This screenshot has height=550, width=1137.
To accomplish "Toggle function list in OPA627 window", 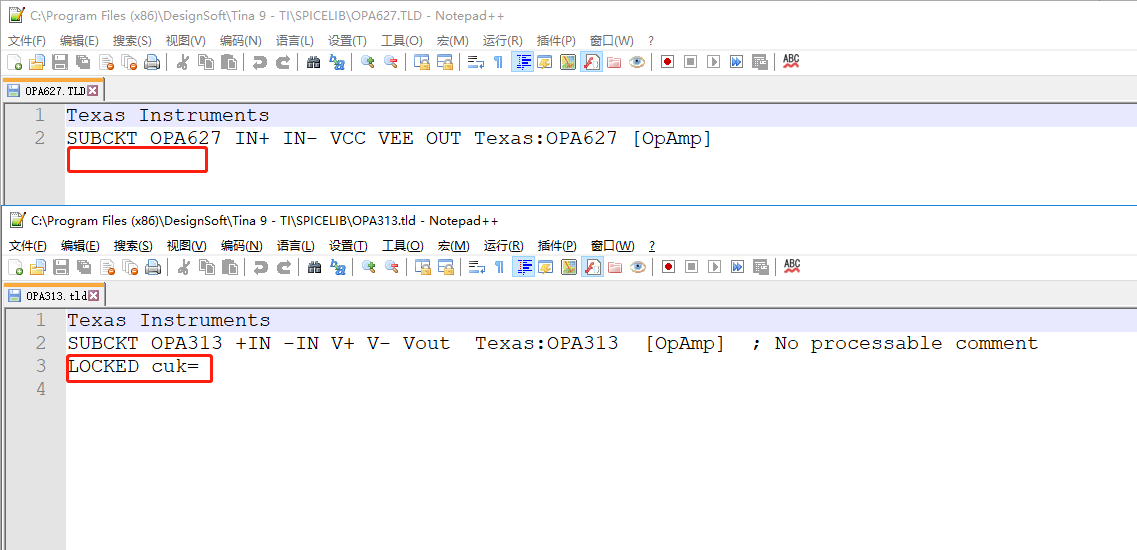I will [591, 62].
